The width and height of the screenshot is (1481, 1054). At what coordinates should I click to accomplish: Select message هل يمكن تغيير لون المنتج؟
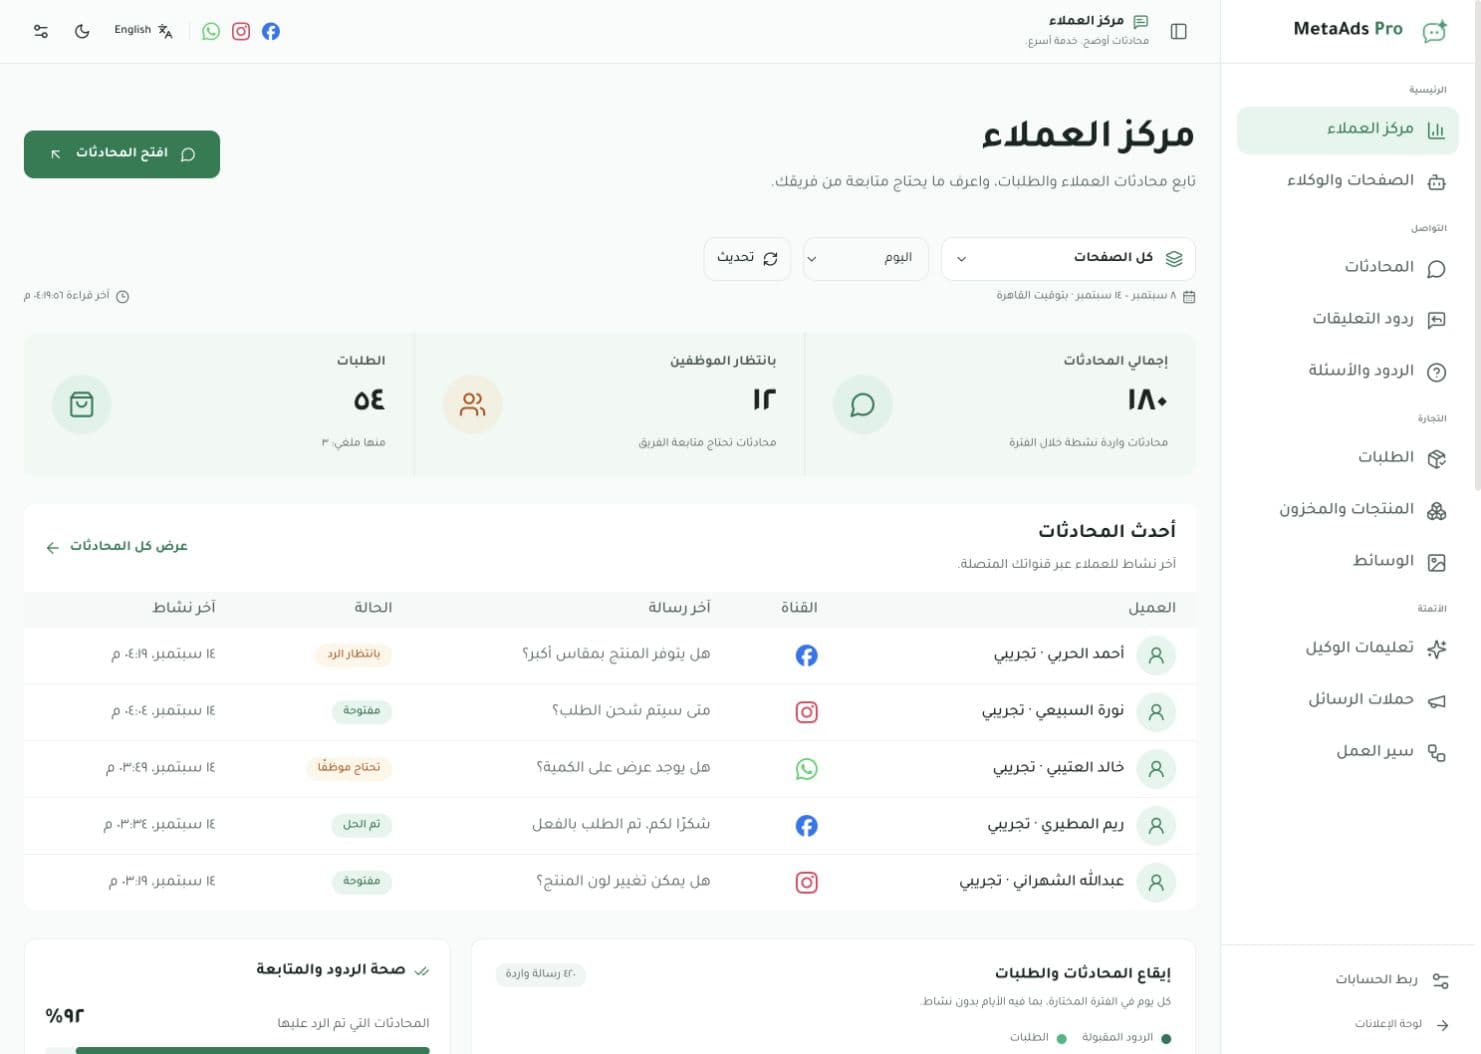pos(623,881)
